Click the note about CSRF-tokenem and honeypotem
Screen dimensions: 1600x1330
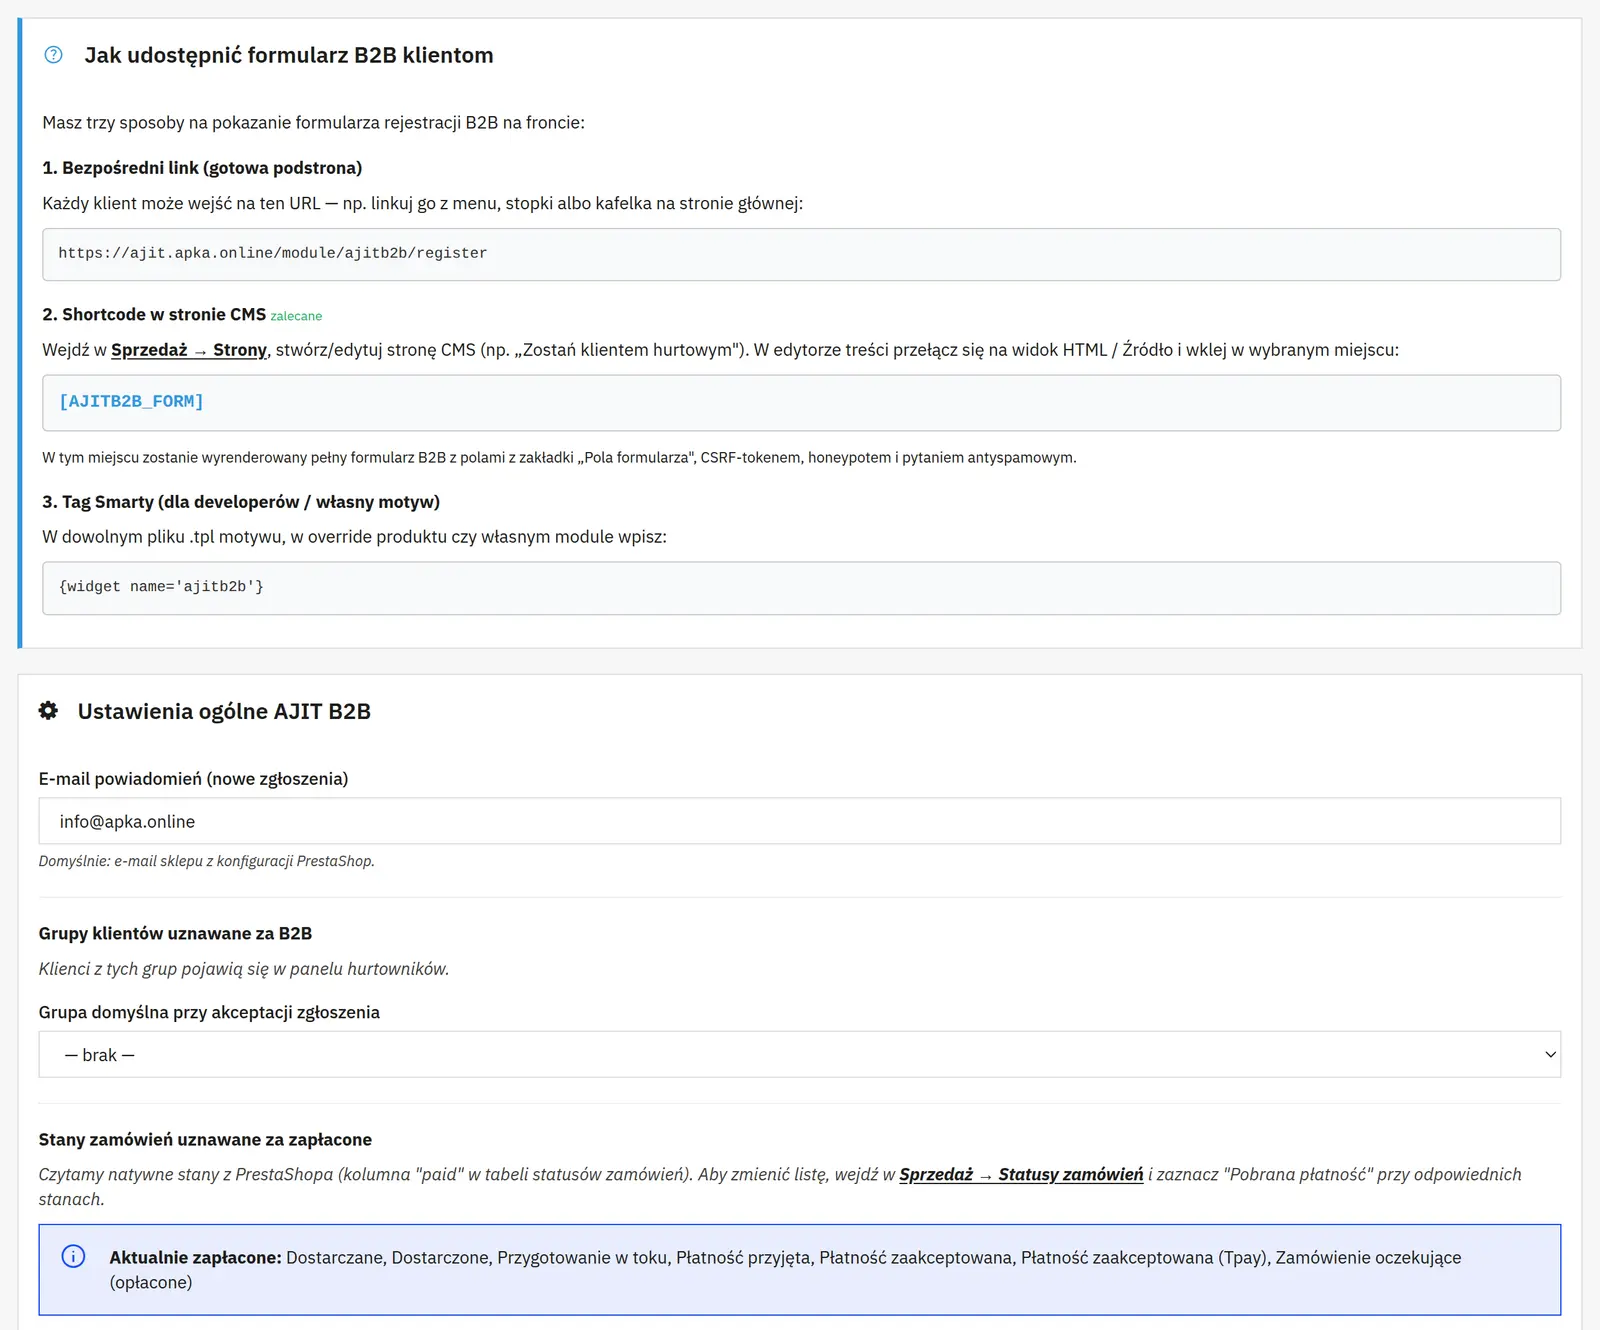coord(559,458)
